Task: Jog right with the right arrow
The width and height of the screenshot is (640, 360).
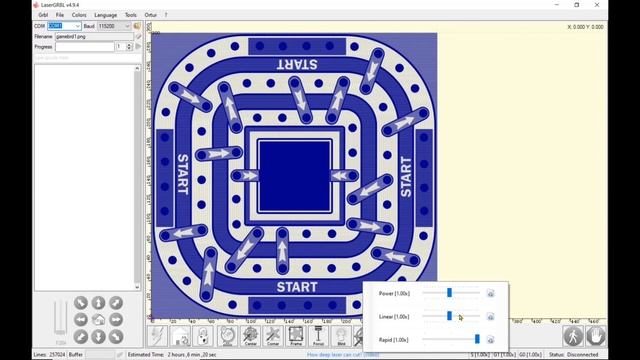Action: (116, 320)
